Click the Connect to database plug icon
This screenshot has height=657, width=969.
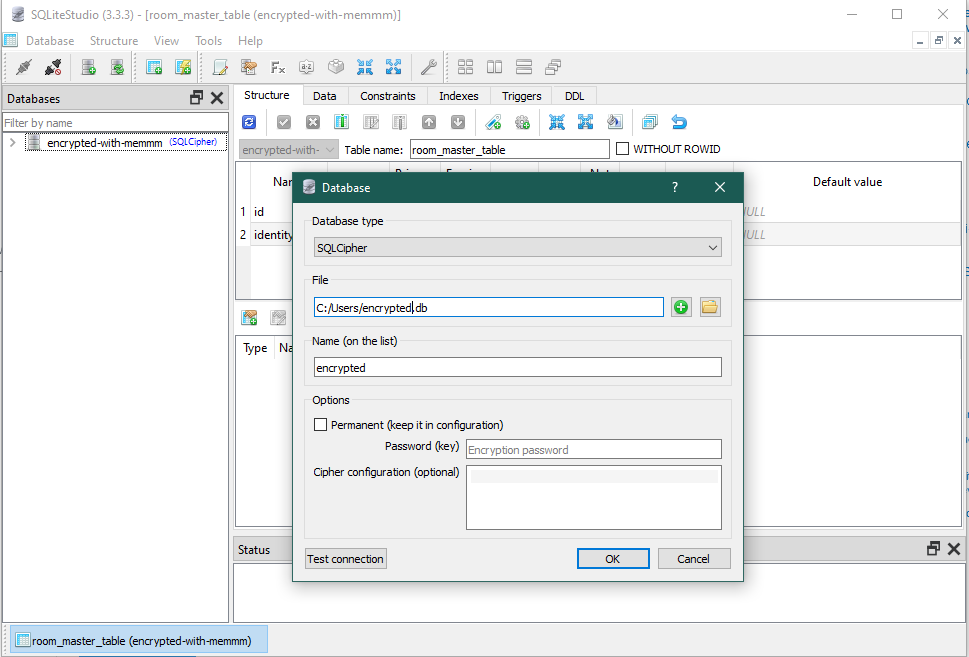click(24, 67)
